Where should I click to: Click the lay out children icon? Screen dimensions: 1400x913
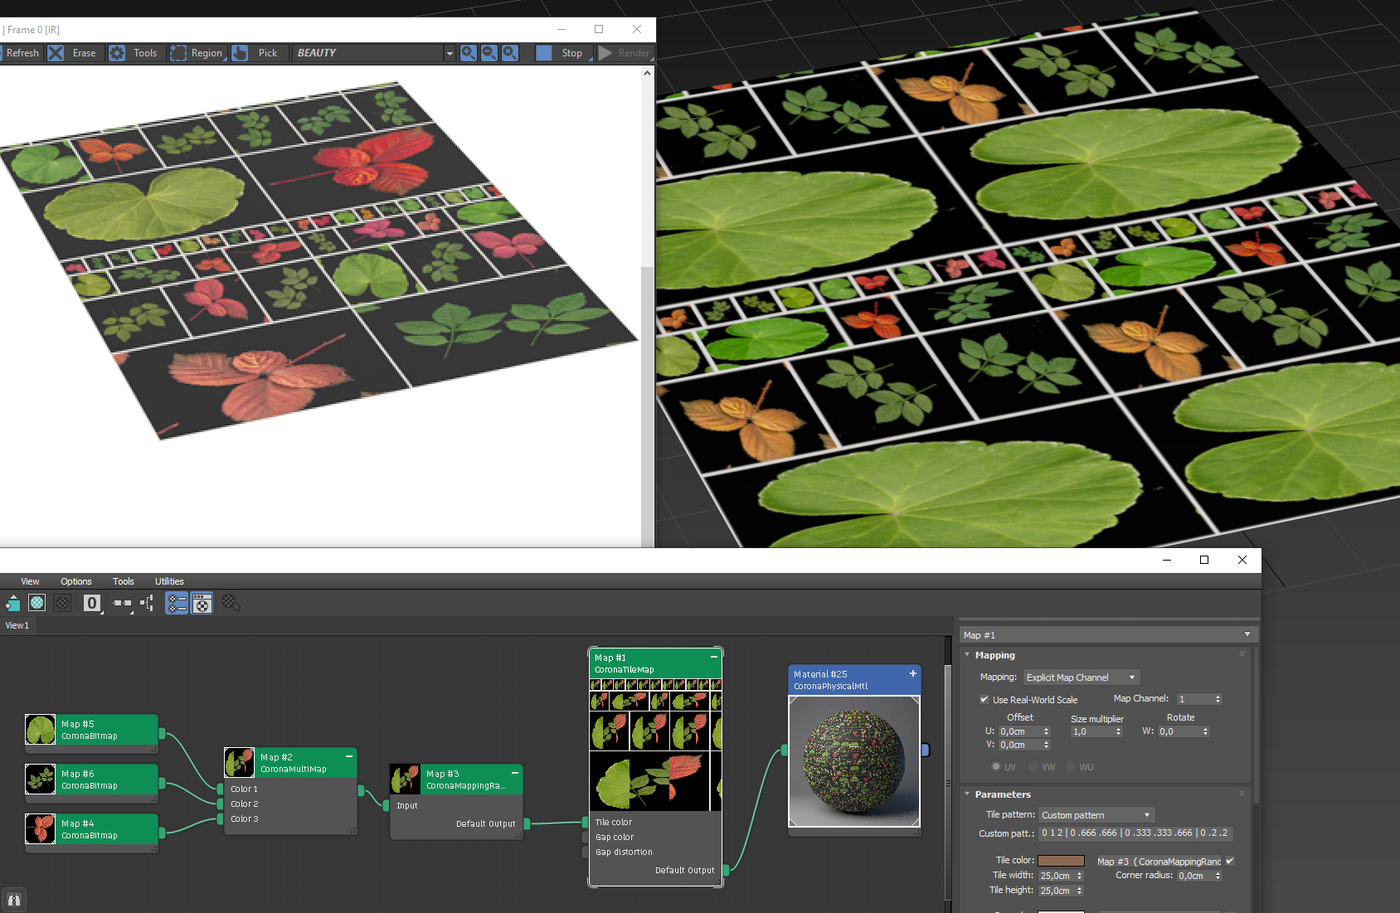(x=147, y=603)
